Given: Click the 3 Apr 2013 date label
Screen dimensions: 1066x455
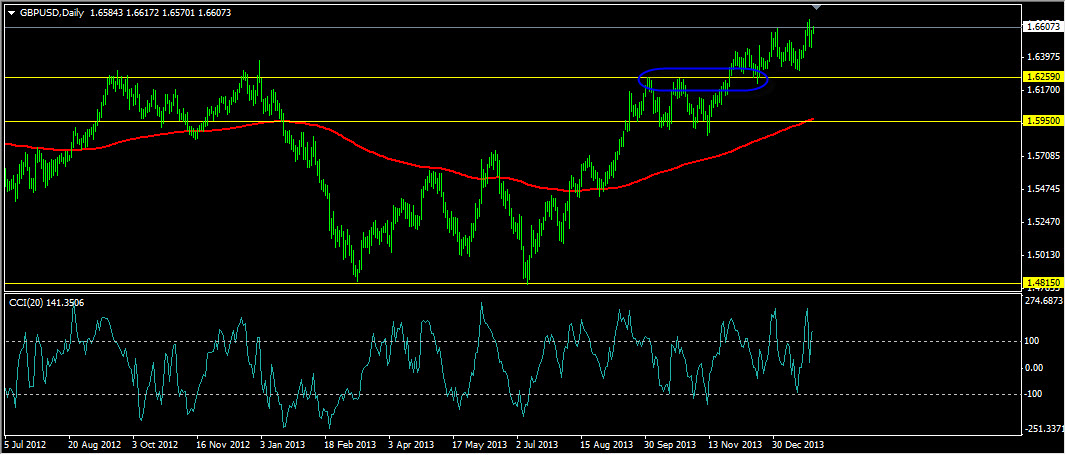Looking at the screenshot, I should pos(412,445).
